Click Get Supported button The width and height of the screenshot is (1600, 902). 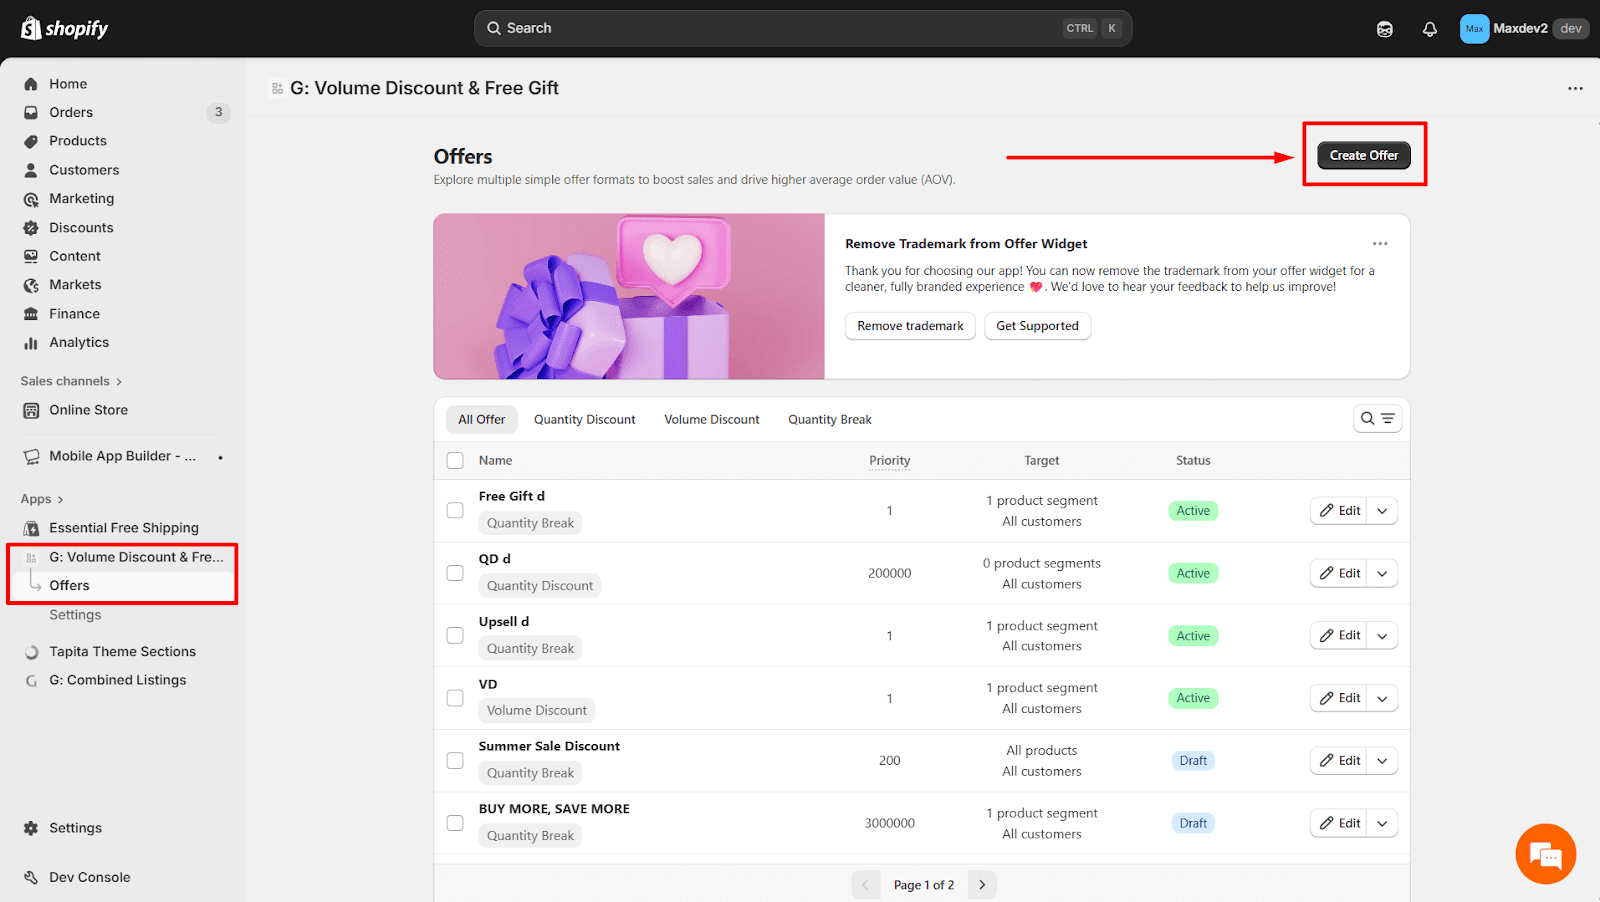[1037, 326]
